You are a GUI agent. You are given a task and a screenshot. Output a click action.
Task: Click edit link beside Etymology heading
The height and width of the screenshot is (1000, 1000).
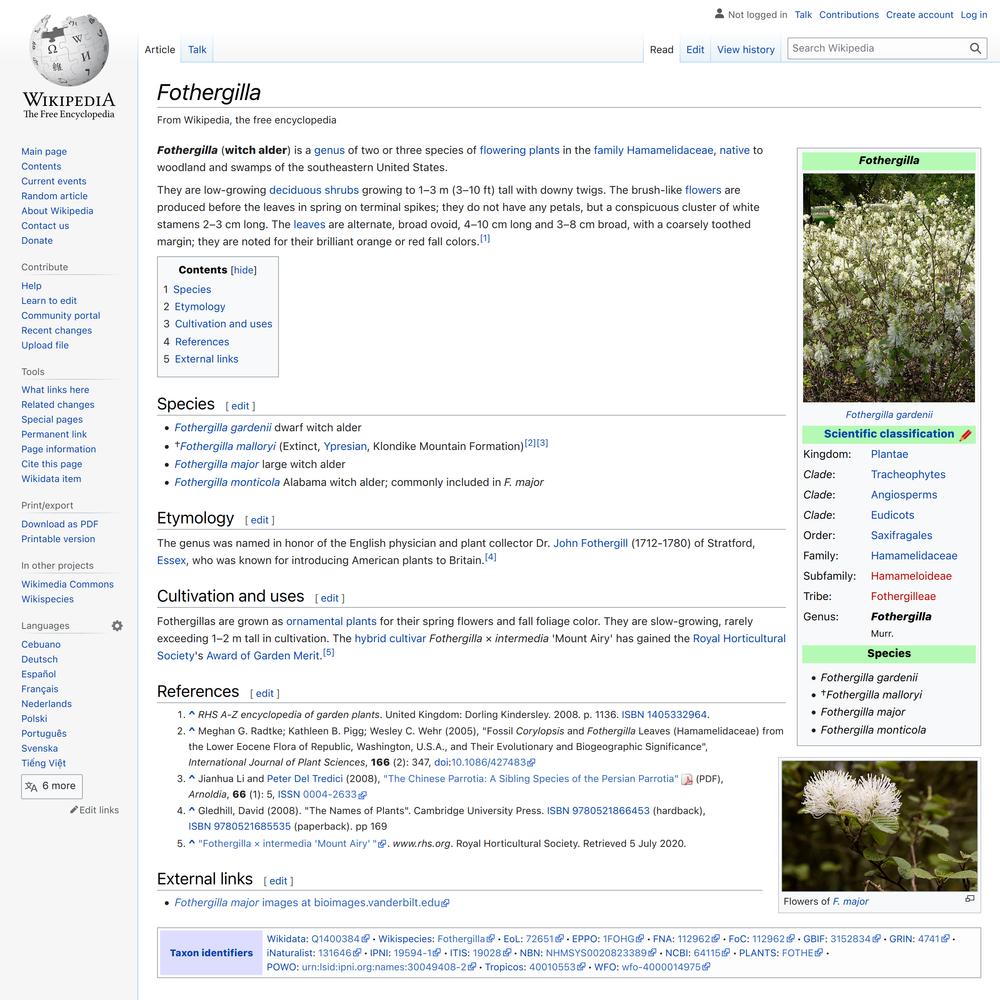coord(260,520)
